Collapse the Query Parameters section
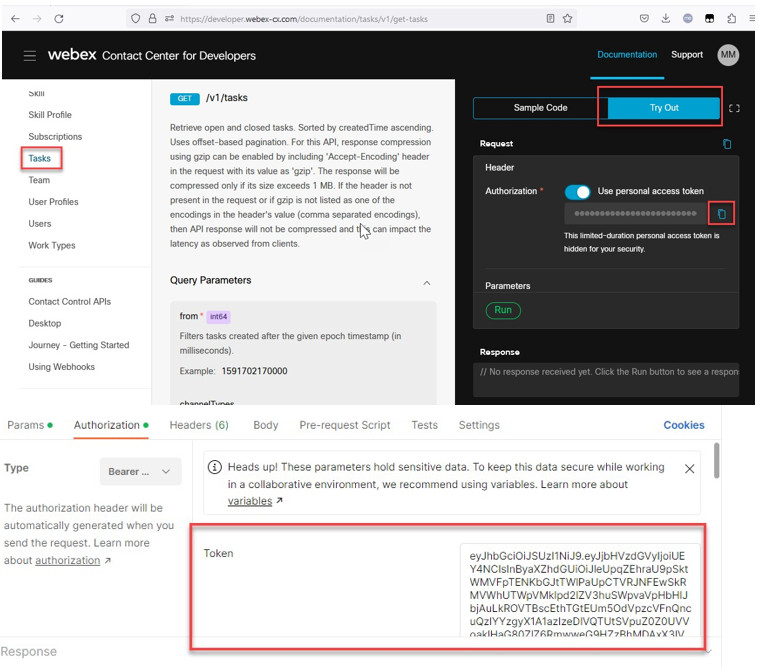The height and width of the screenshot is (670, 758). click(426, 283)
